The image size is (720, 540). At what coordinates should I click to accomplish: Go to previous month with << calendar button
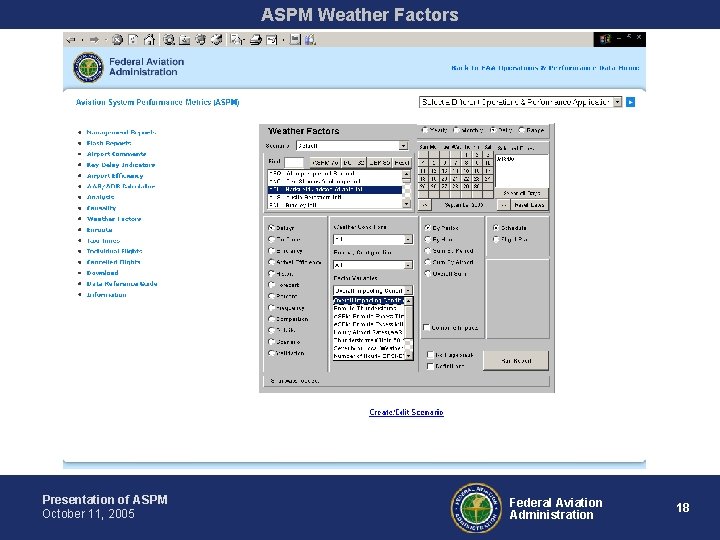click(x=425, y=205)
